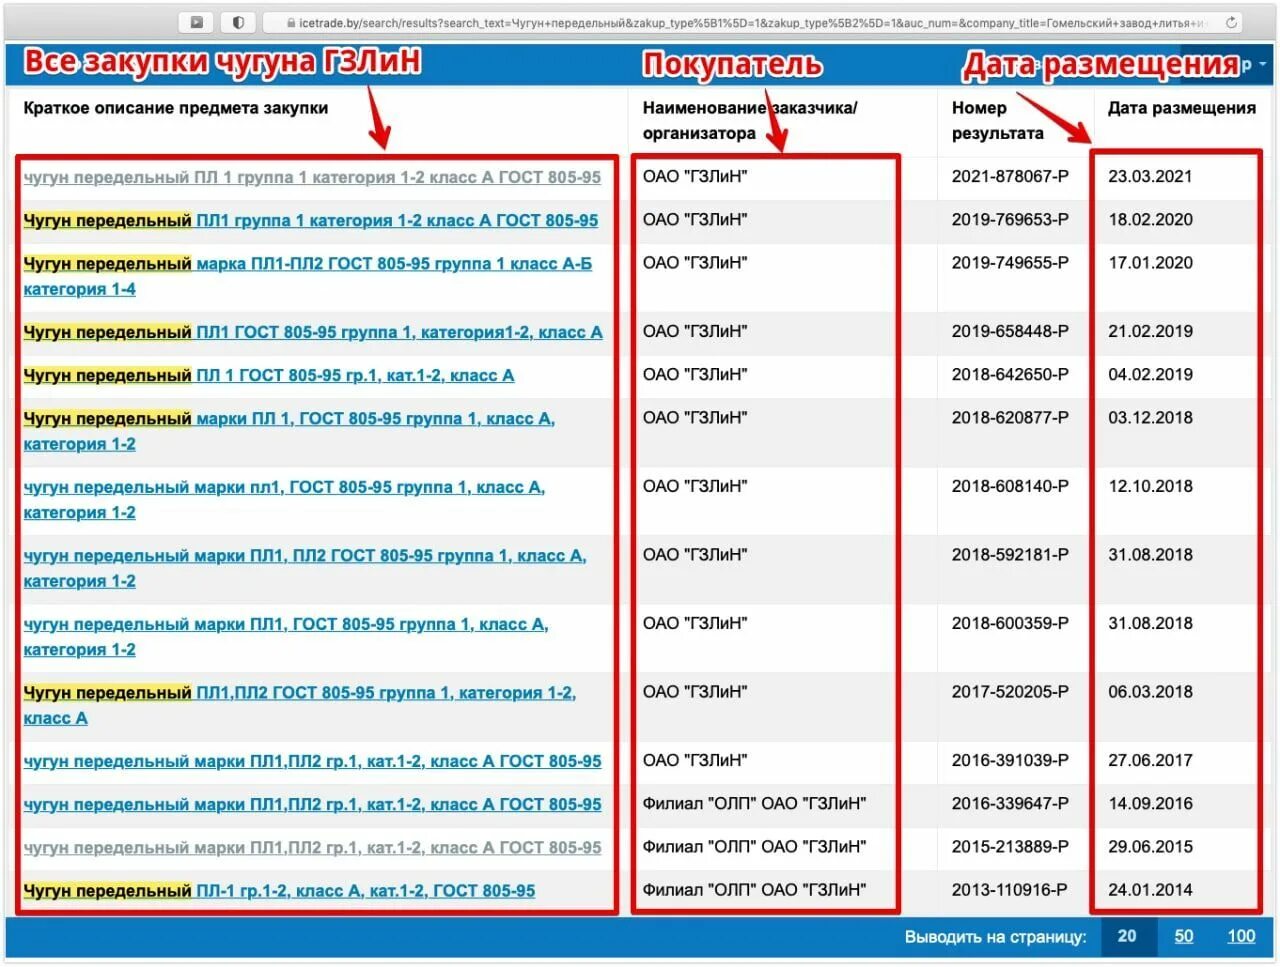This screenshot has height=967, width=1280.
Task: Click result number 2018-608140-Р
Action: (1010, 486)
